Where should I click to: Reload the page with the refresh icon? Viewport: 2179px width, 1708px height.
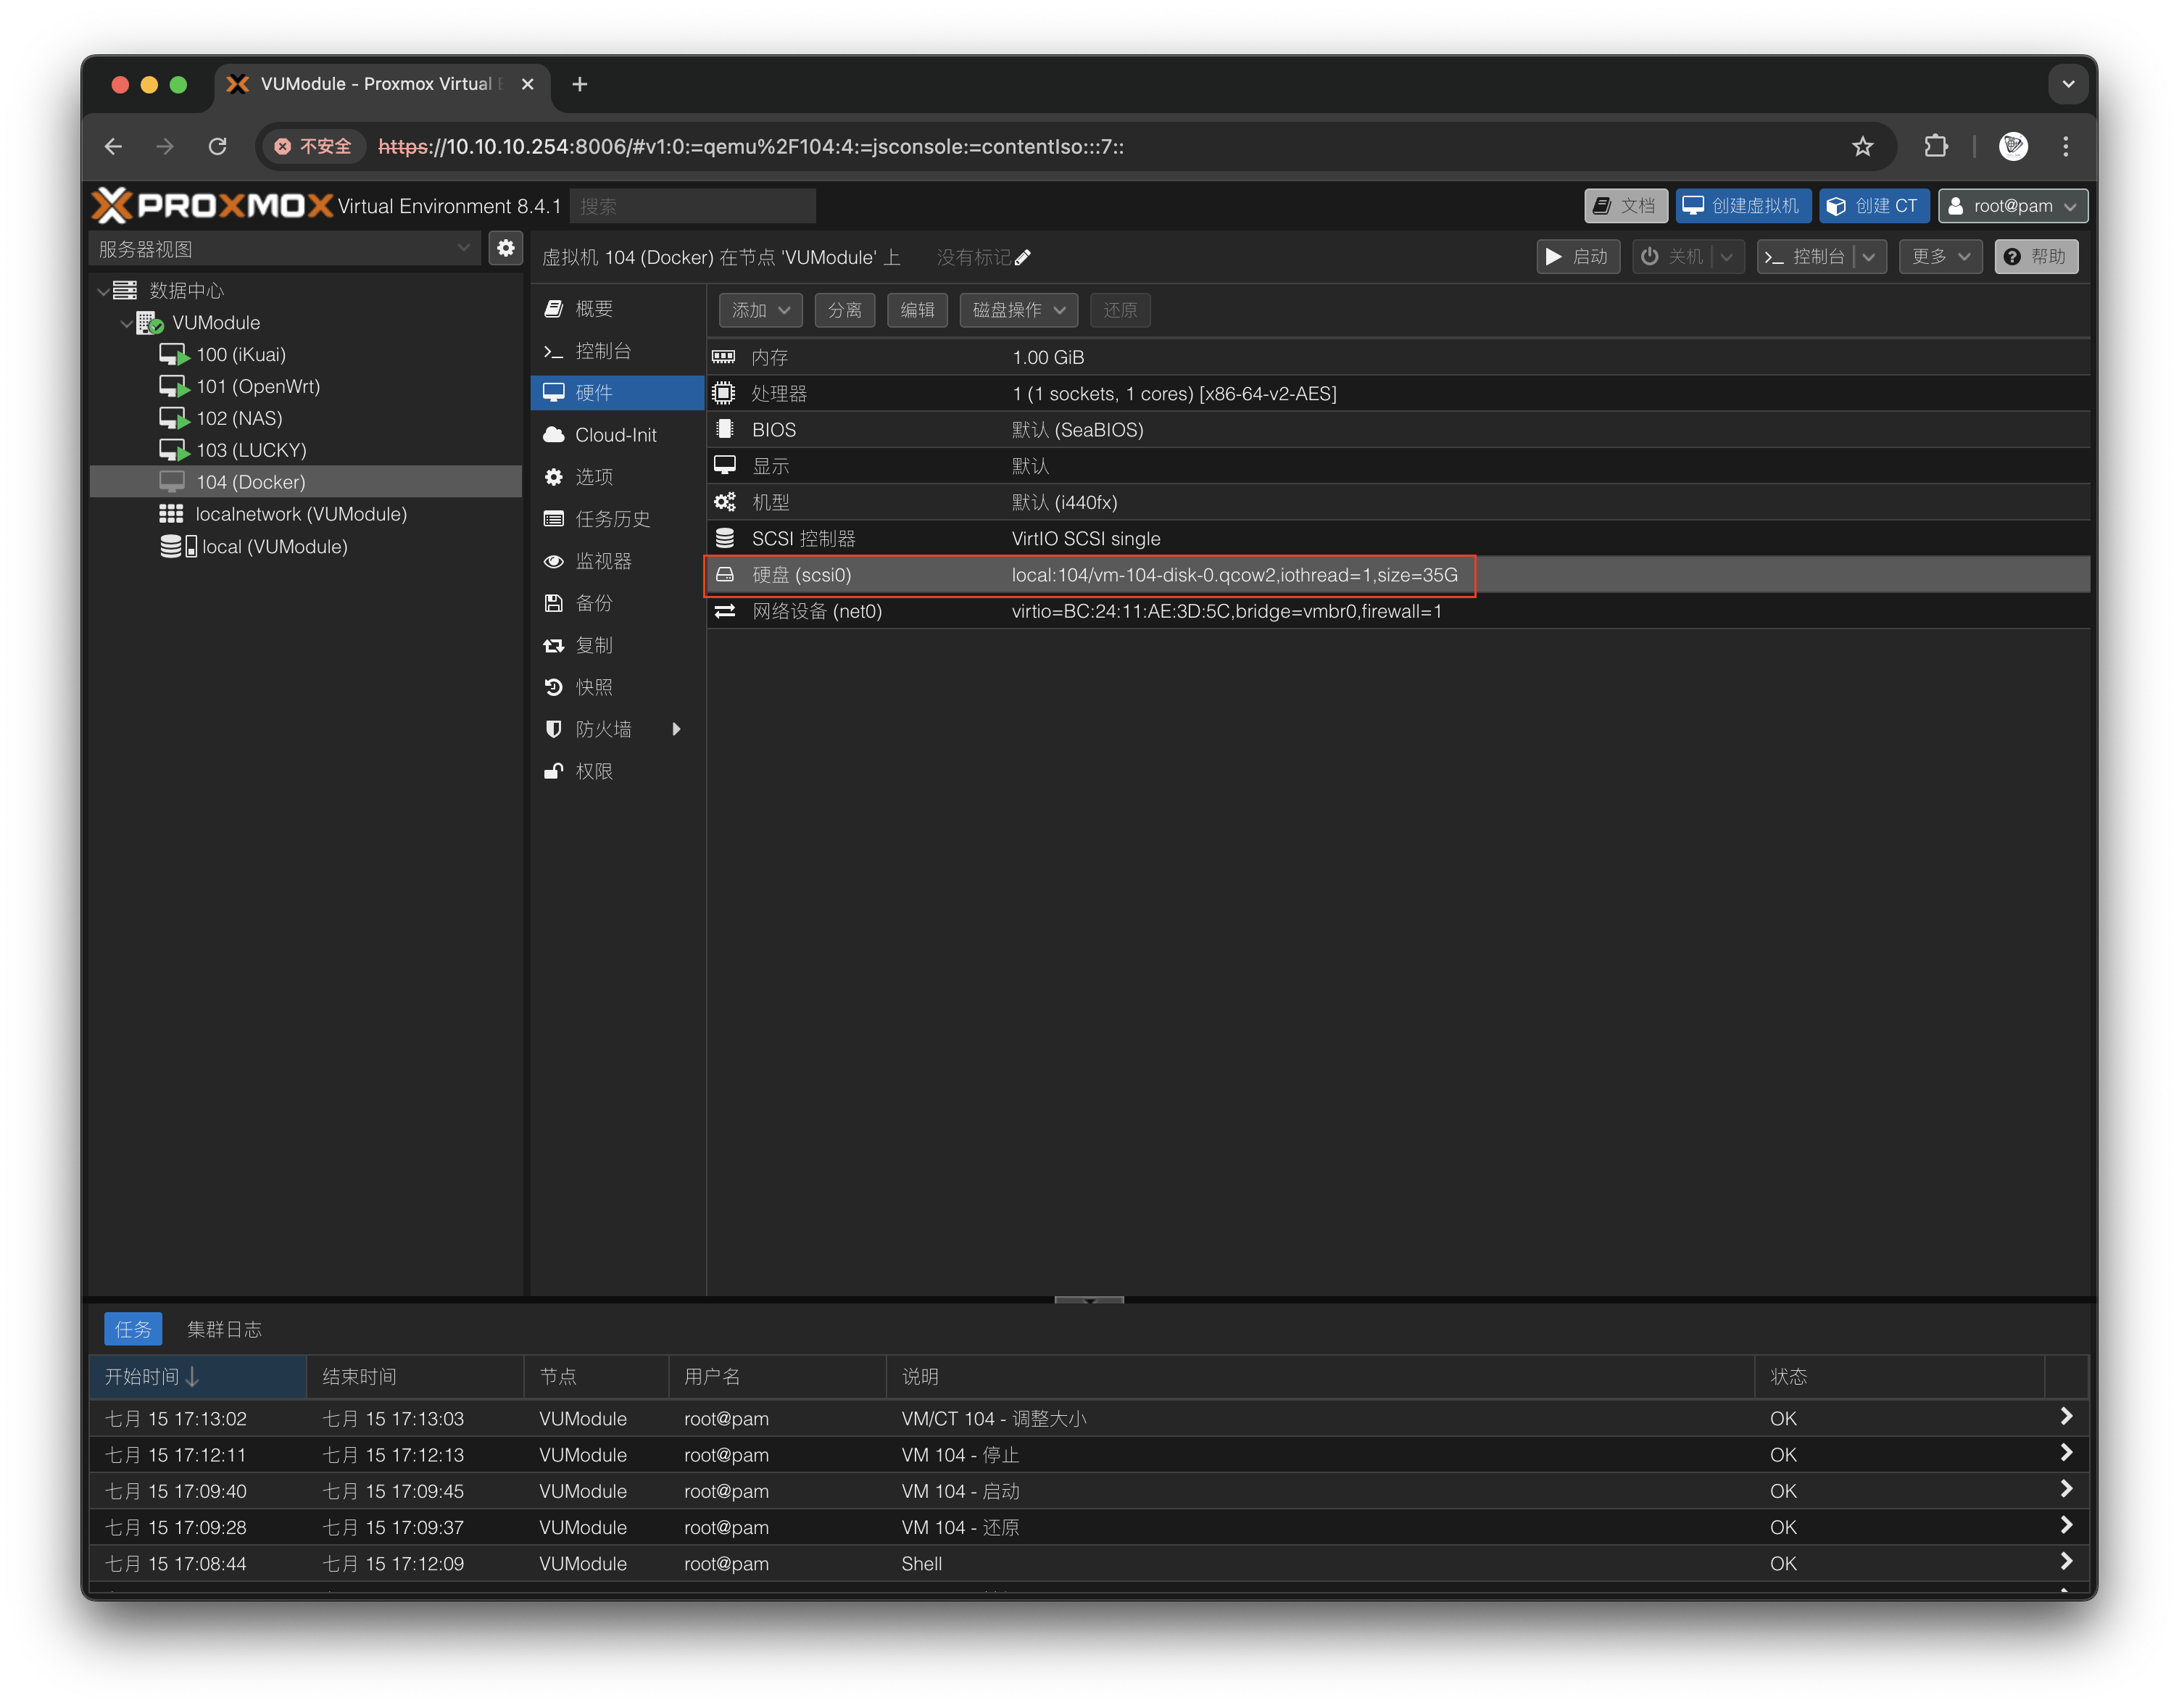217,147
